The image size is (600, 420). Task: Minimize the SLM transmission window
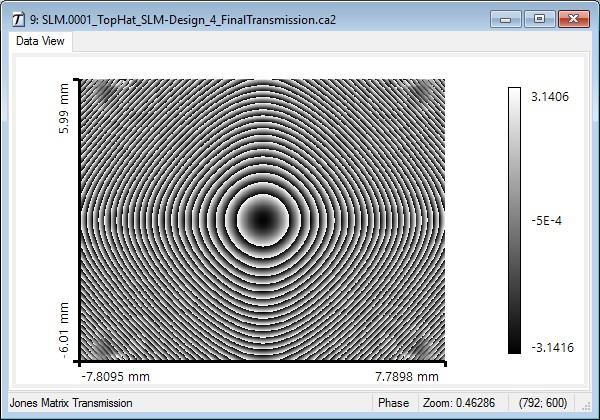[x=512, y=18]
